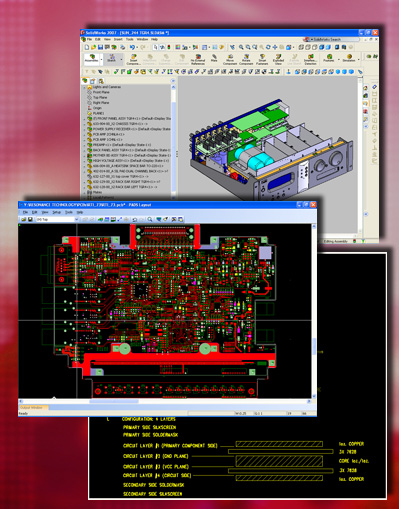Select the Rotate Component tool
Image resolution: width=399 pixels, height=509 pixels.
point(246,60)
